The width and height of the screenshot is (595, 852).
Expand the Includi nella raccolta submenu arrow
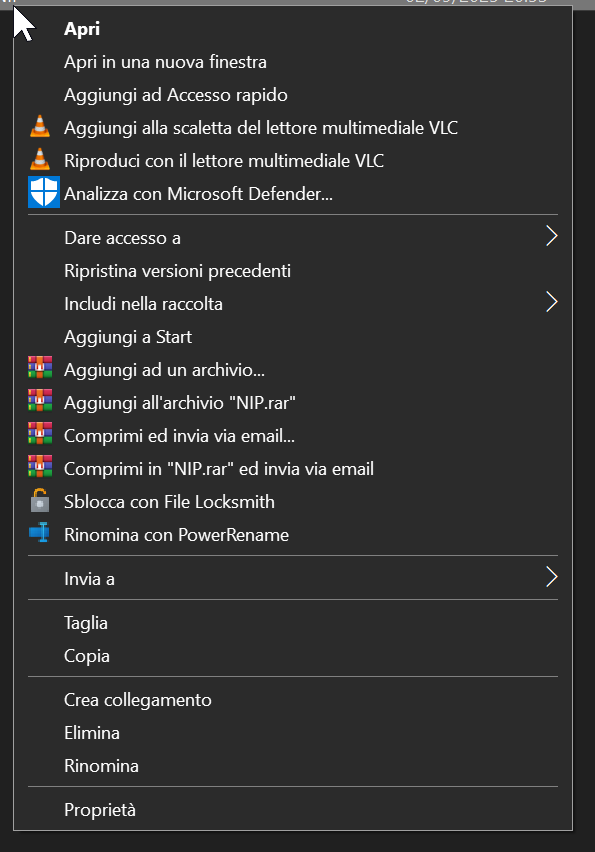(552, 302)
